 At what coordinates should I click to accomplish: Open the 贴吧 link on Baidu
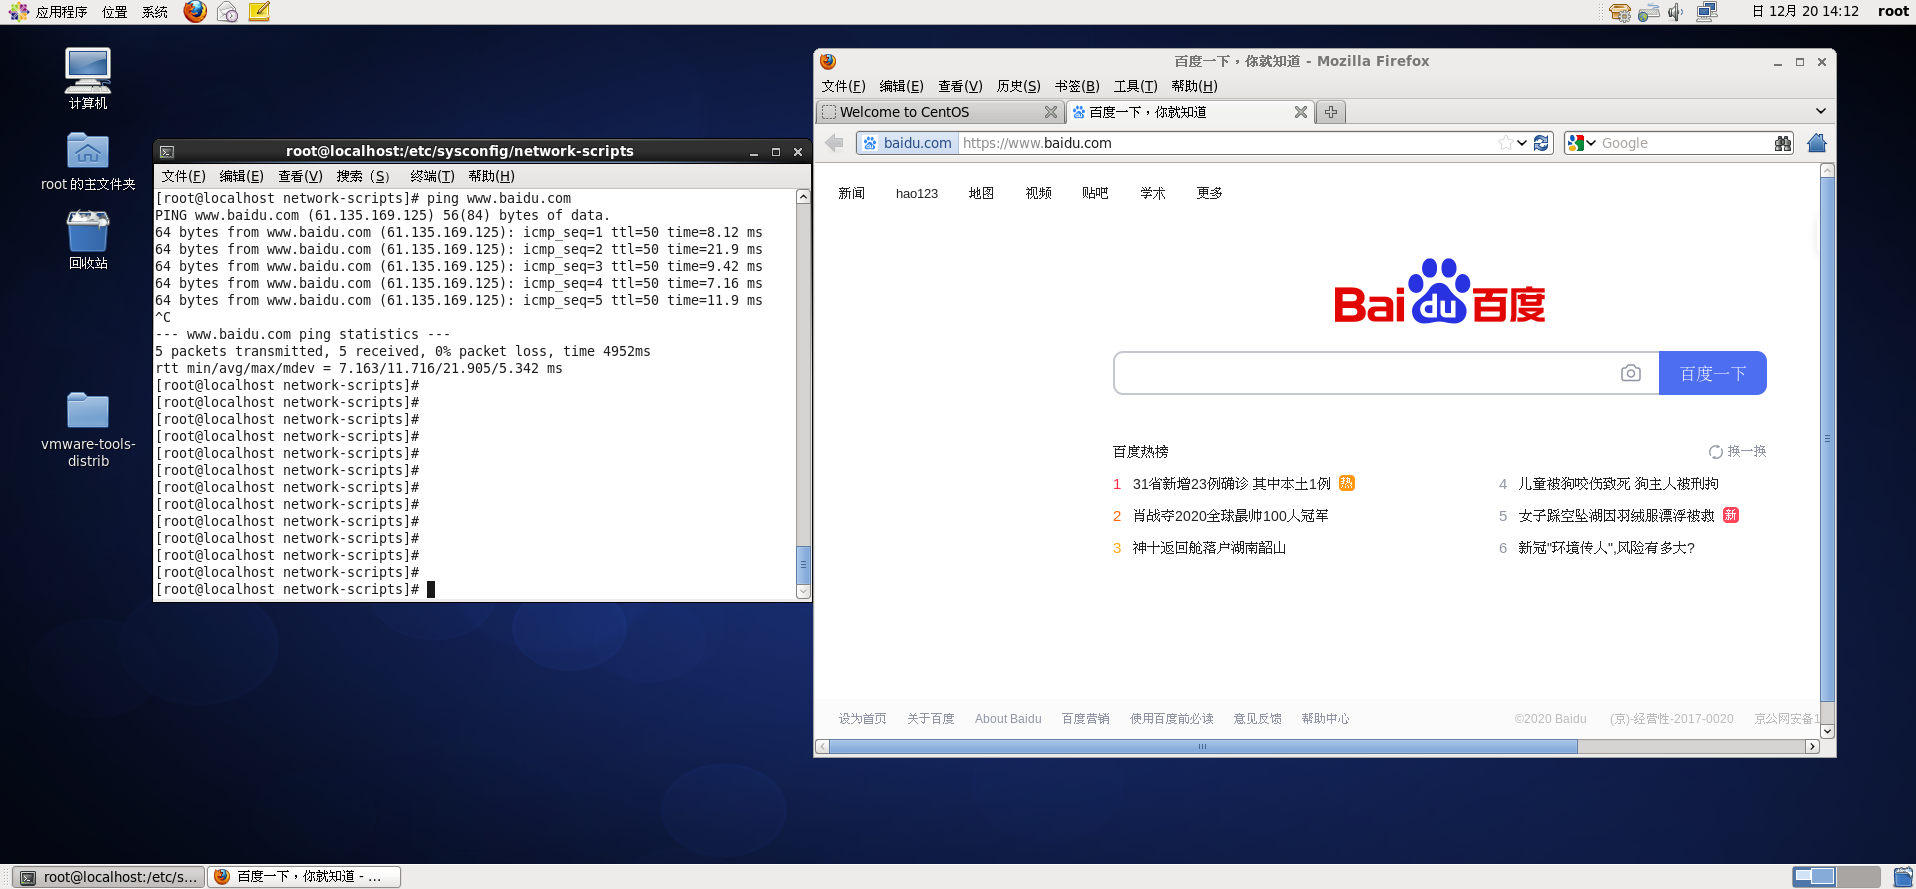1095,193
